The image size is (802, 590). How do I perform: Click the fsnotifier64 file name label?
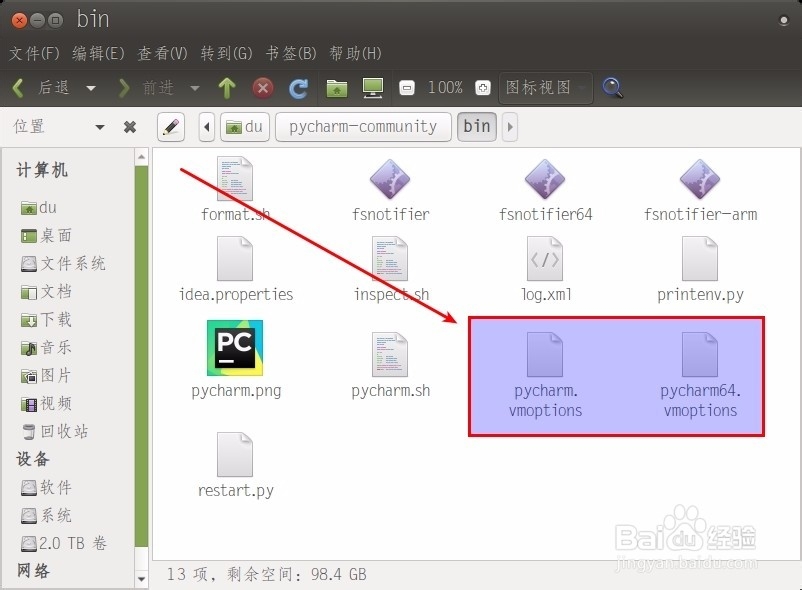545,214
